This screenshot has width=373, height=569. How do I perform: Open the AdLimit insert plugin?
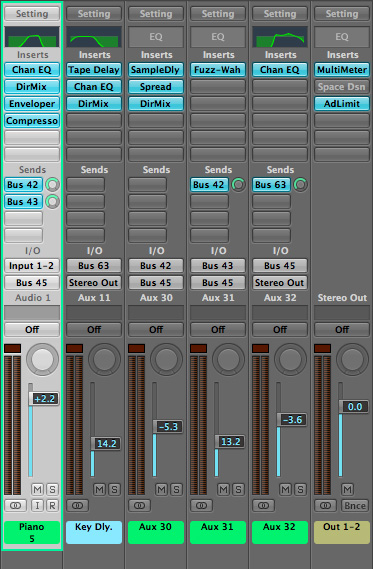pos(342,104)
